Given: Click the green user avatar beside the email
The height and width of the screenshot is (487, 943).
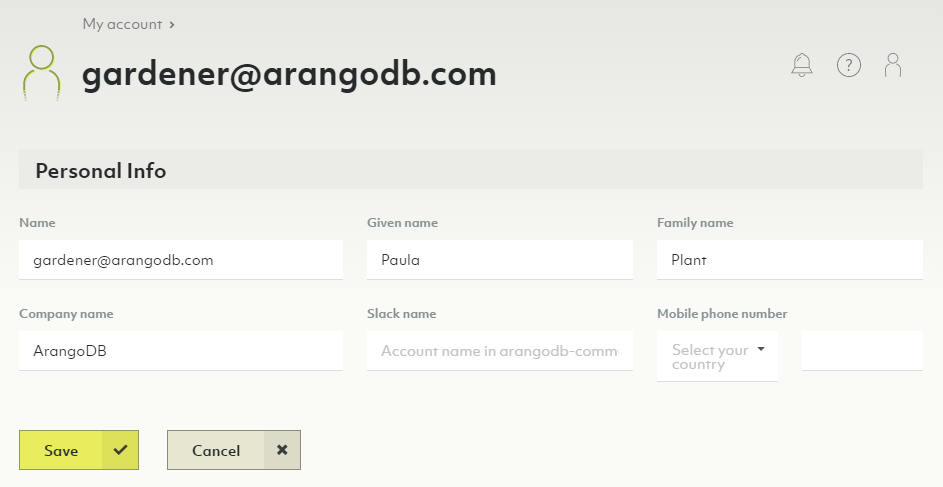Looking at the screenshot, I should point(41,73).
